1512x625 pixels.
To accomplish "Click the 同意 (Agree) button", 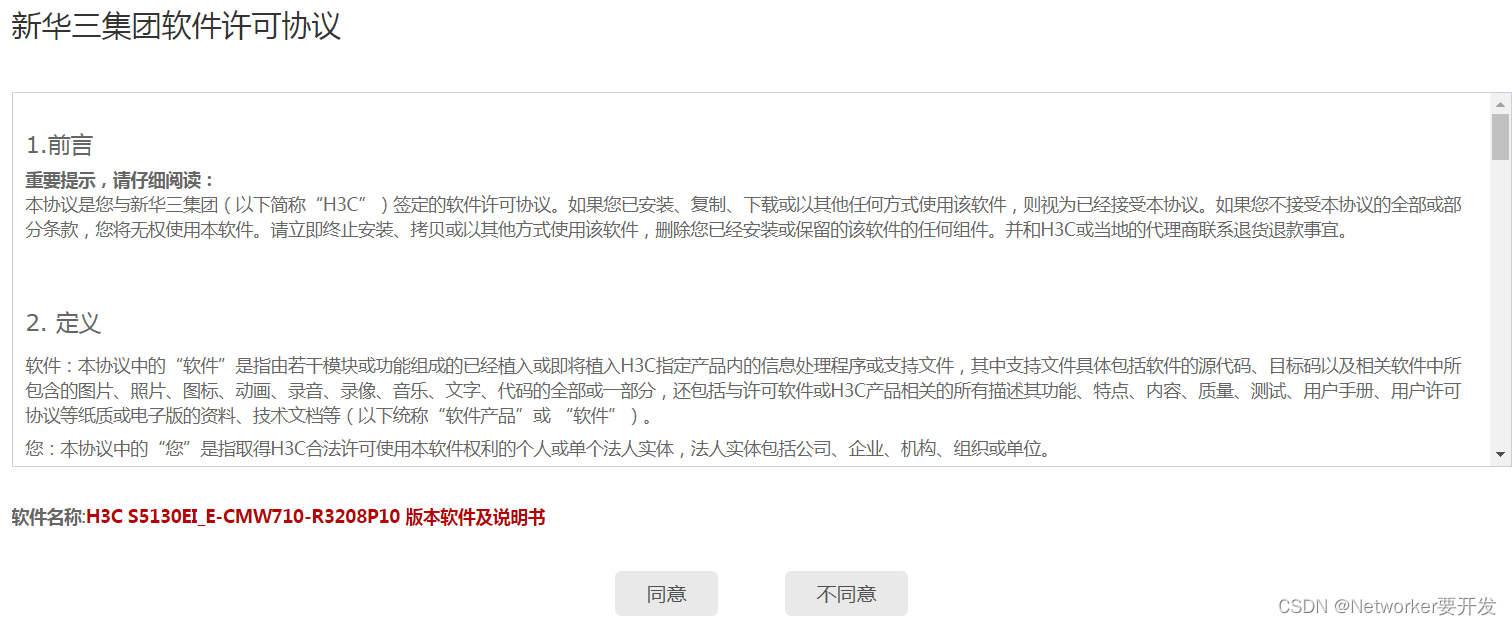I will pos(666,594).
